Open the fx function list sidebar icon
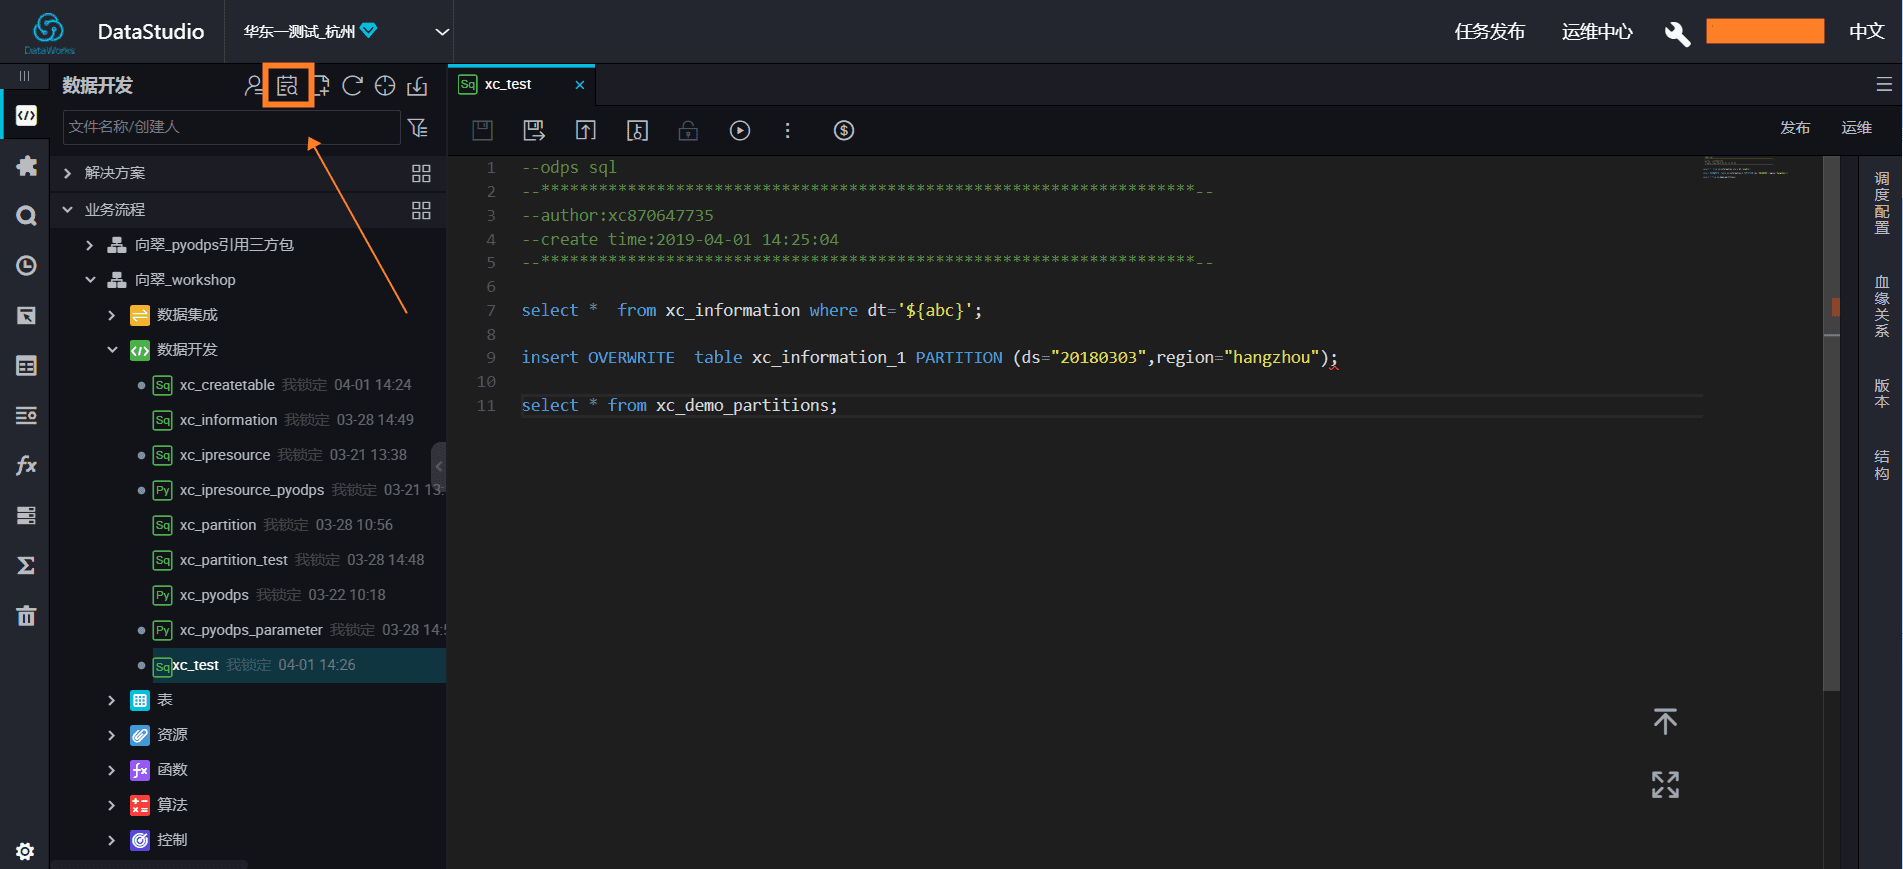 coord(26,465)
